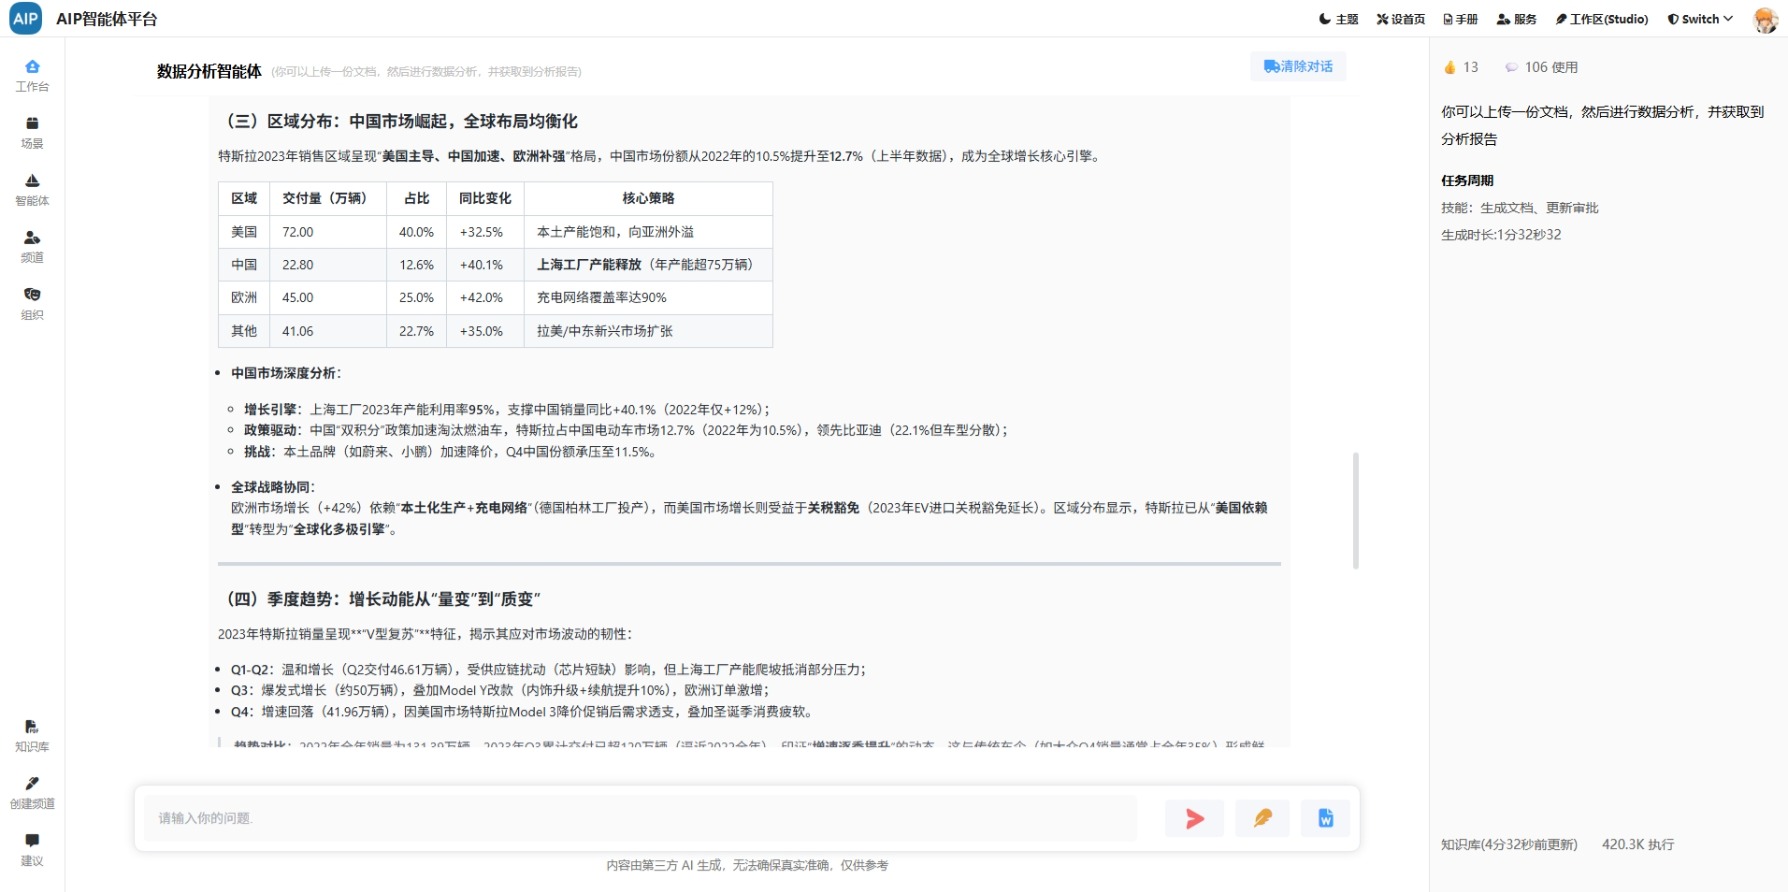
Task: Open the 服务 menu item
Action: 1516,19
